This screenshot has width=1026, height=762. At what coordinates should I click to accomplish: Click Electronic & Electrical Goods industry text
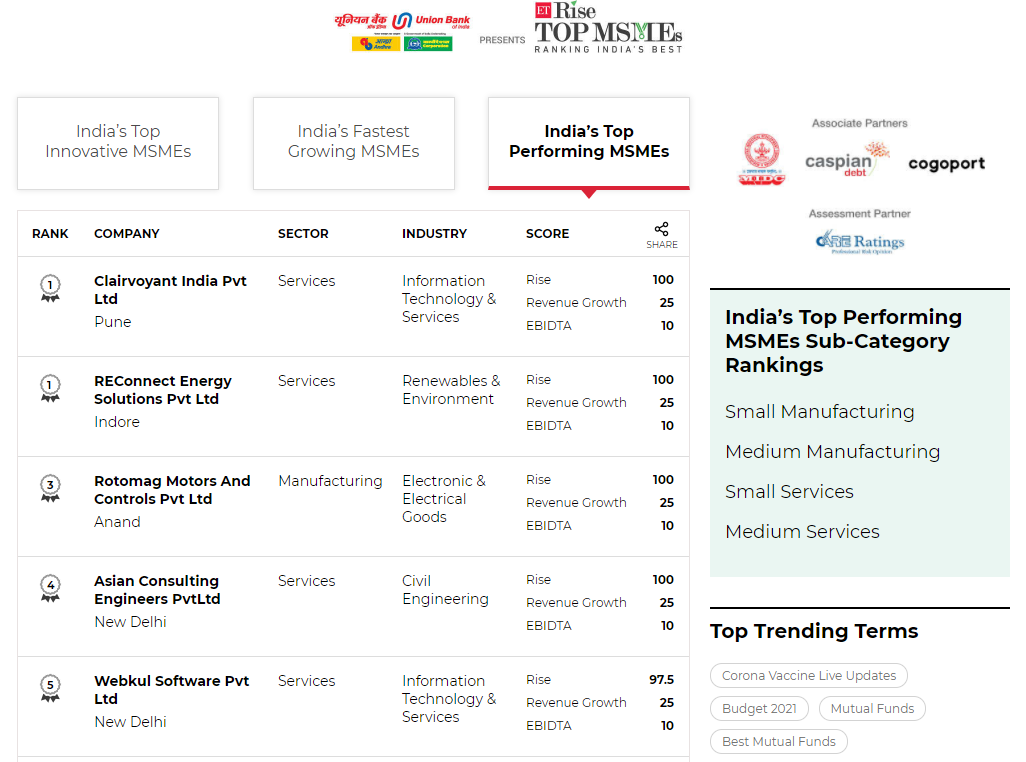coord(444,498)
